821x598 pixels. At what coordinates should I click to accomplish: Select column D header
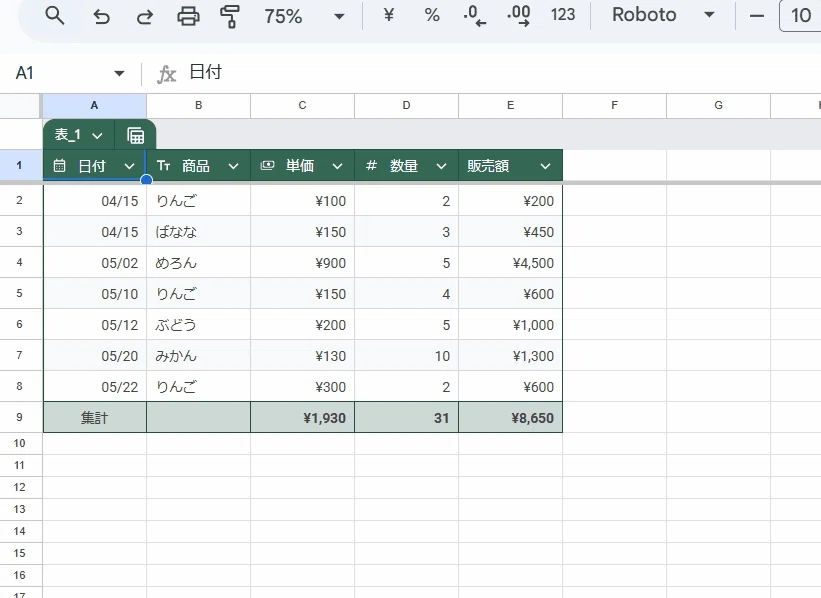coord(406,106)
